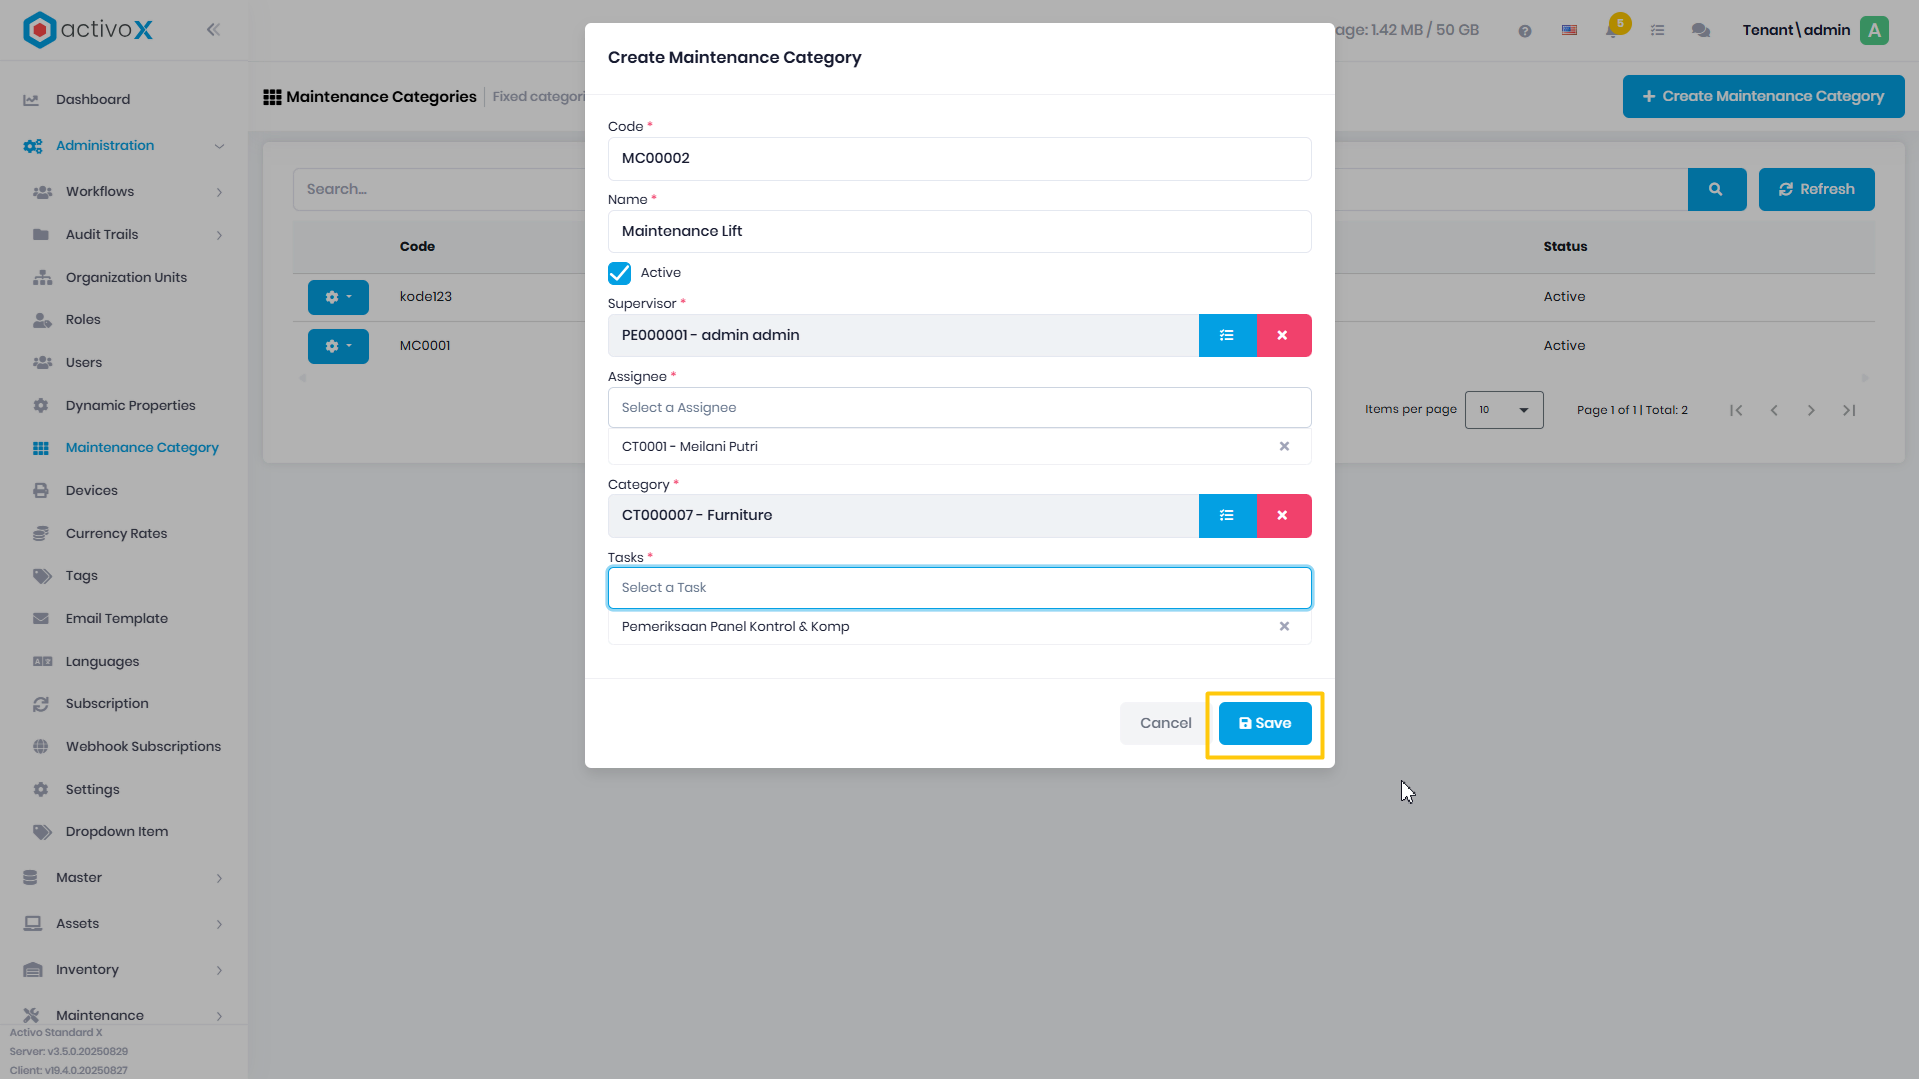Open the help question mark icon
1919x1079 pixels.
pos(1524,31)
